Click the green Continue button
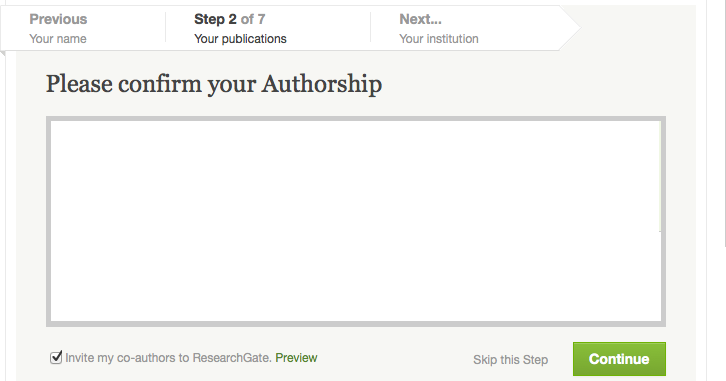The height and width of the screenshot is (381, 726). pyautogui.click(x=619, y=359)
